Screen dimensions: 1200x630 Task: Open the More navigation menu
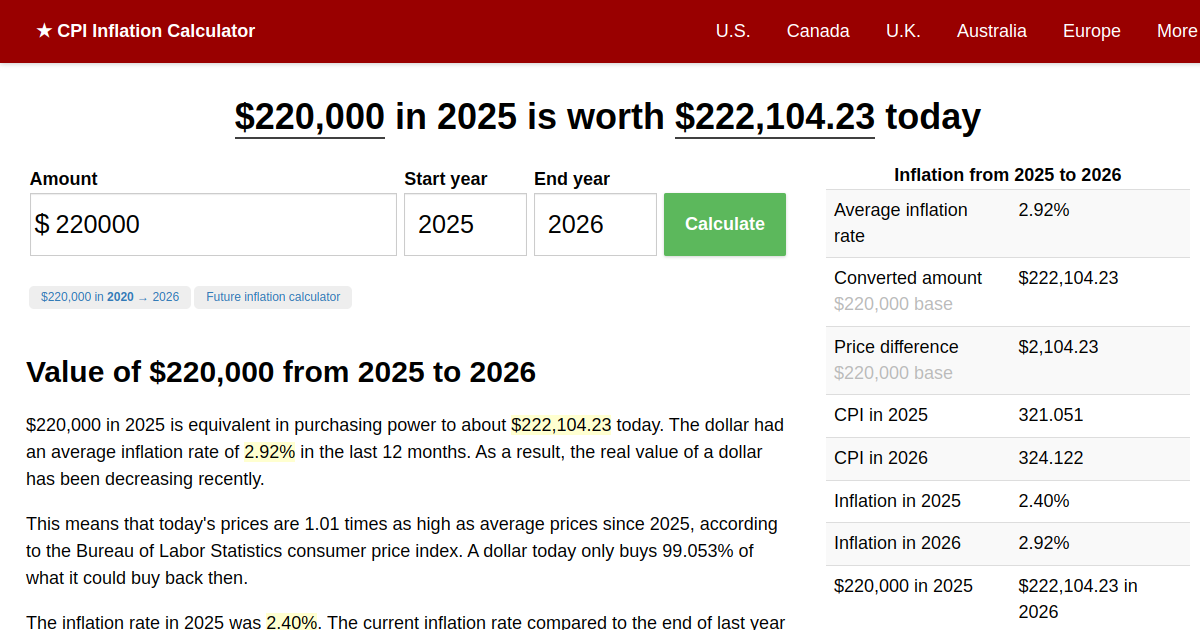point(1178,31)
